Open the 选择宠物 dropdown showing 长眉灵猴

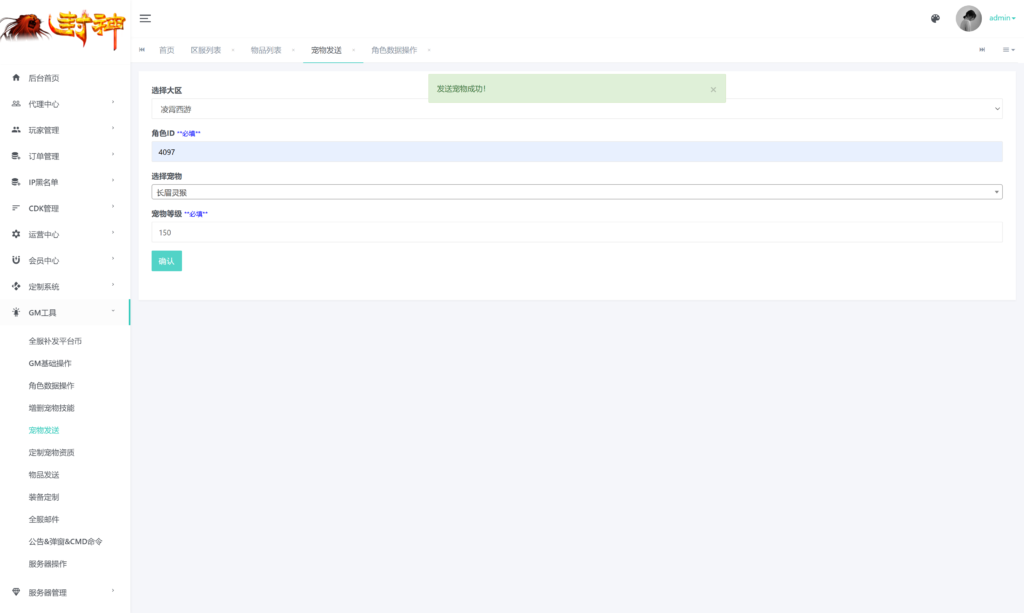coord(576,192)
